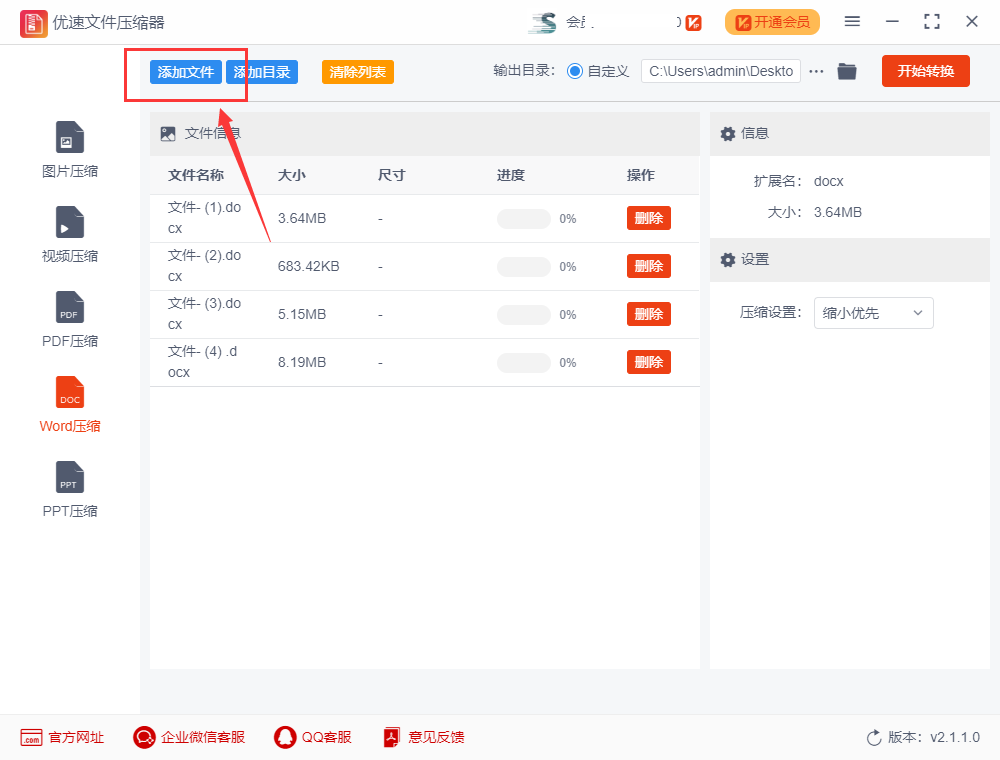The image size is (1000, 760).
Task: Click the version text v2.1.1.0
Action: tap(955, 738)
